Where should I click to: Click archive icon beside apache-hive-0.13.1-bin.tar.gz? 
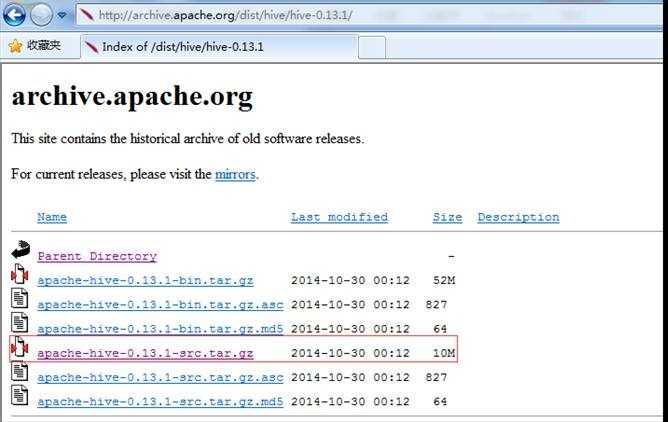point(20,274)
